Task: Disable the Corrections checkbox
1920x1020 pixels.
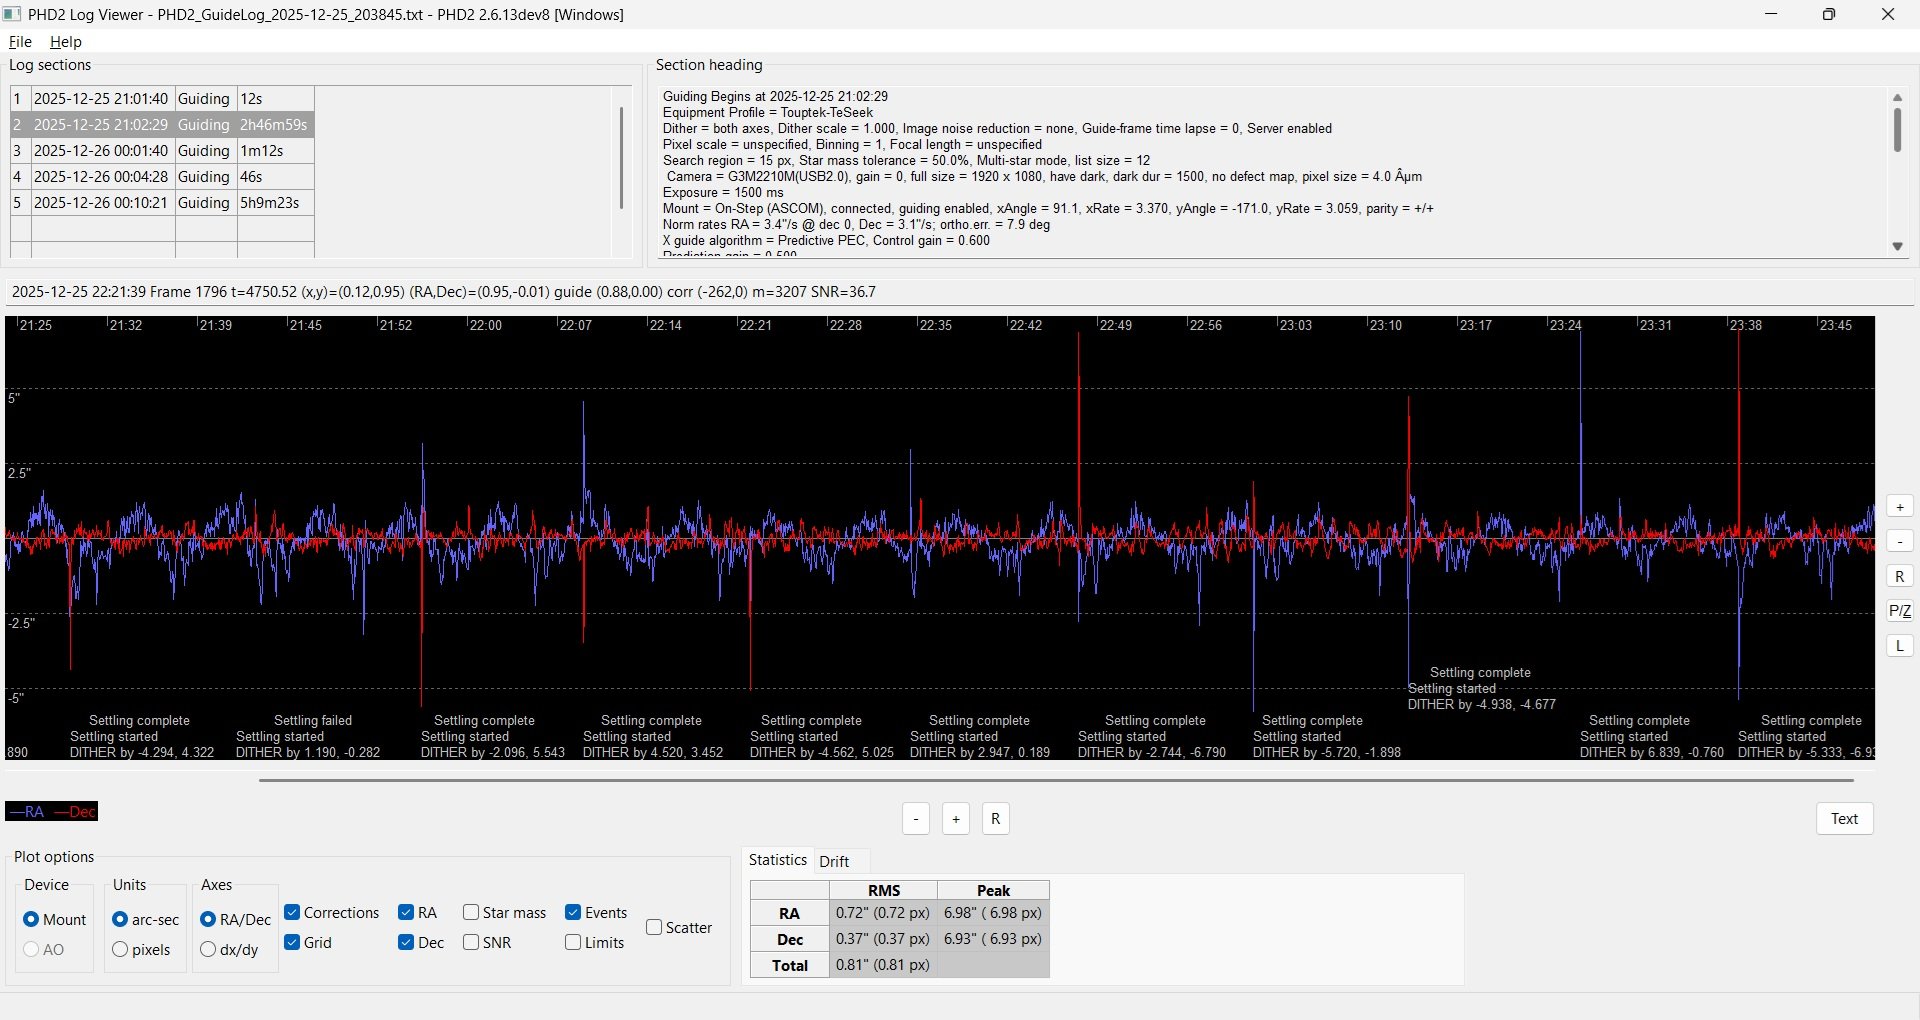Action: coord(293,912)
